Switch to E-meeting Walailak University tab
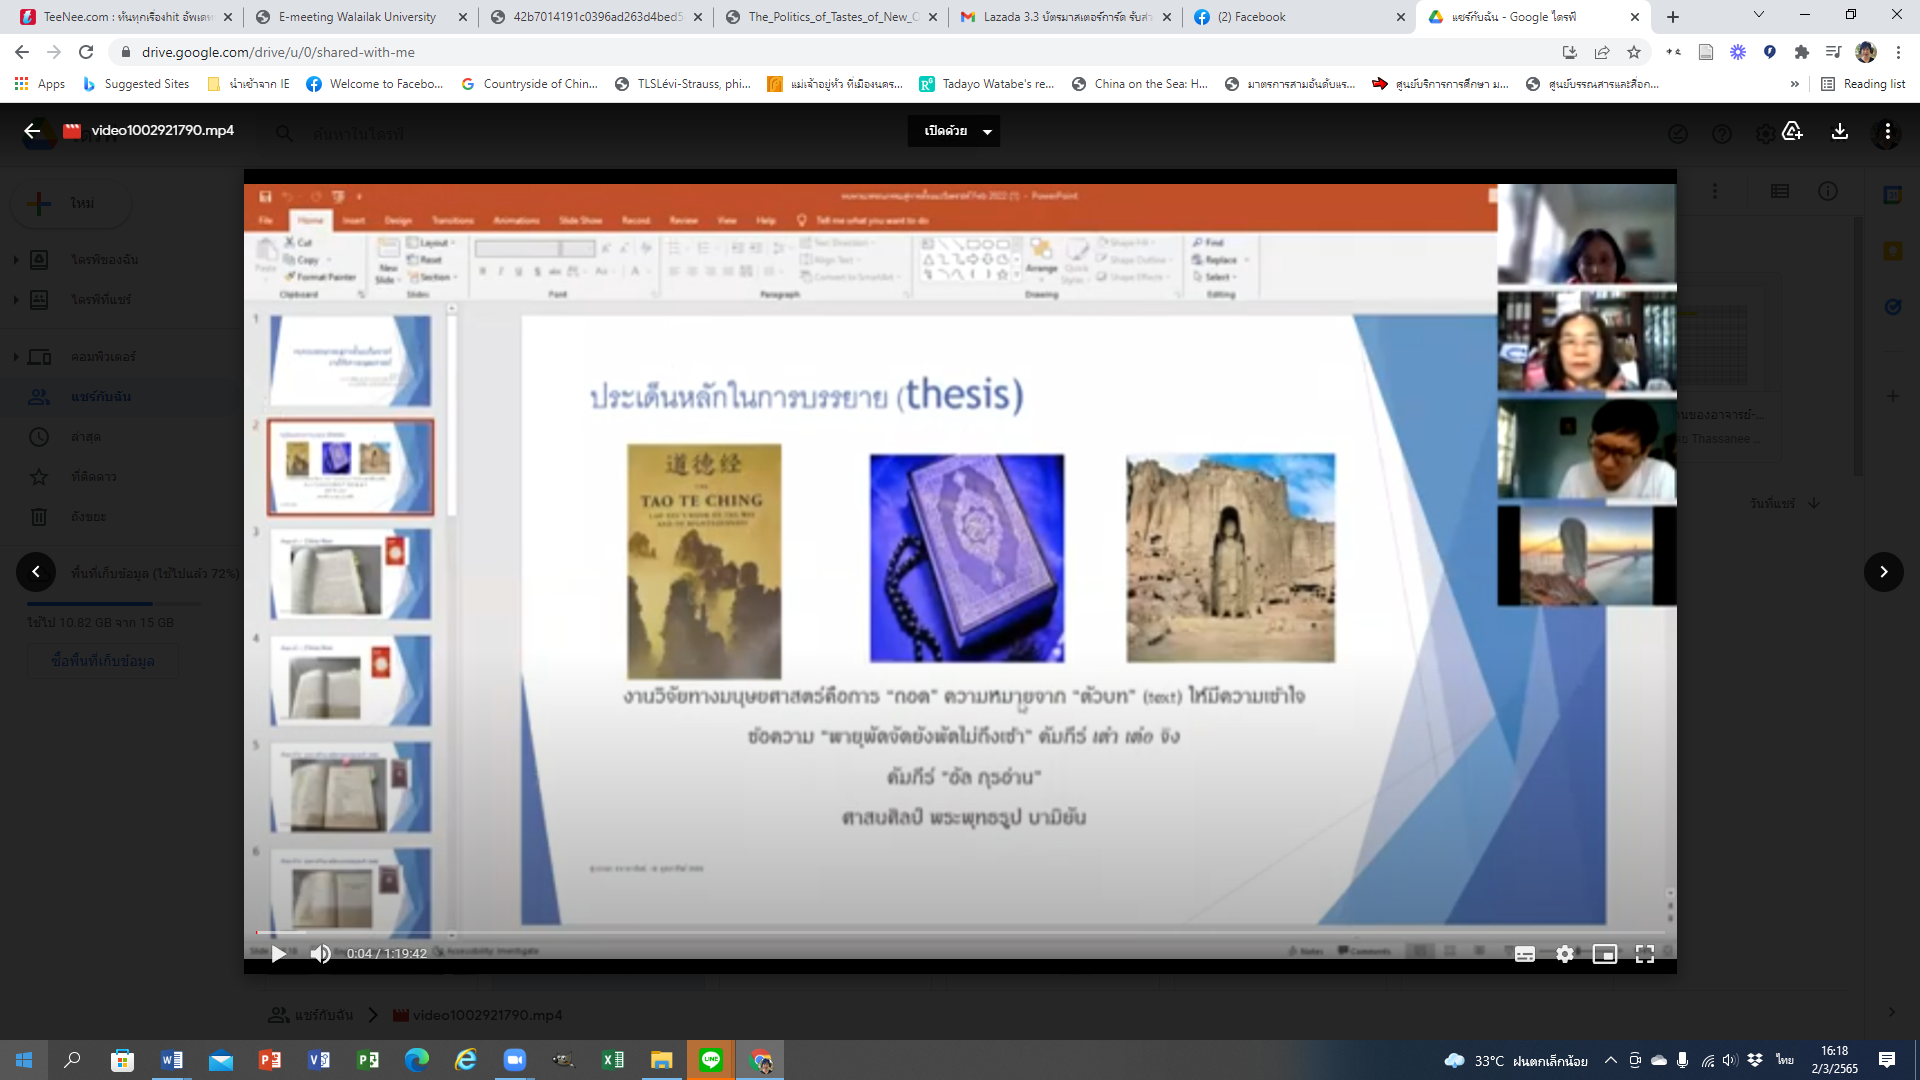1920x1080 pixels. [357, 17]
